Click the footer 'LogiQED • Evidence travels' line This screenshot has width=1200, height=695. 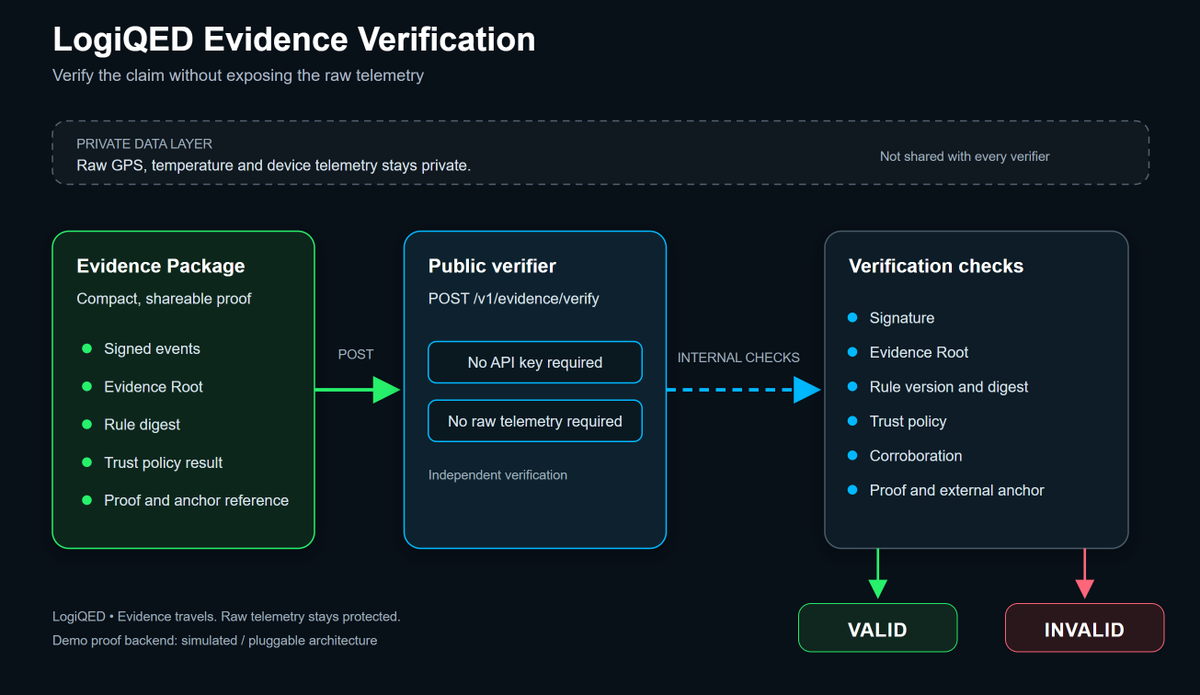(x=226, y=616)
